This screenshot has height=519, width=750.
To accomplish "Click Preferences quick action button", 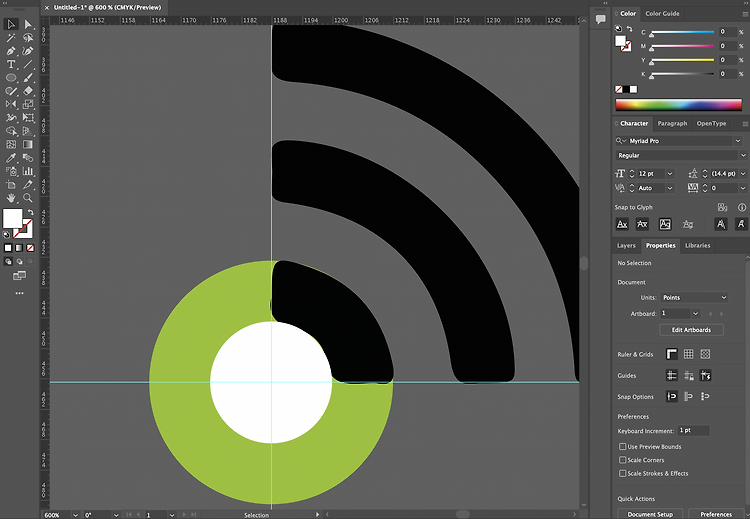I will pos(716,514).
